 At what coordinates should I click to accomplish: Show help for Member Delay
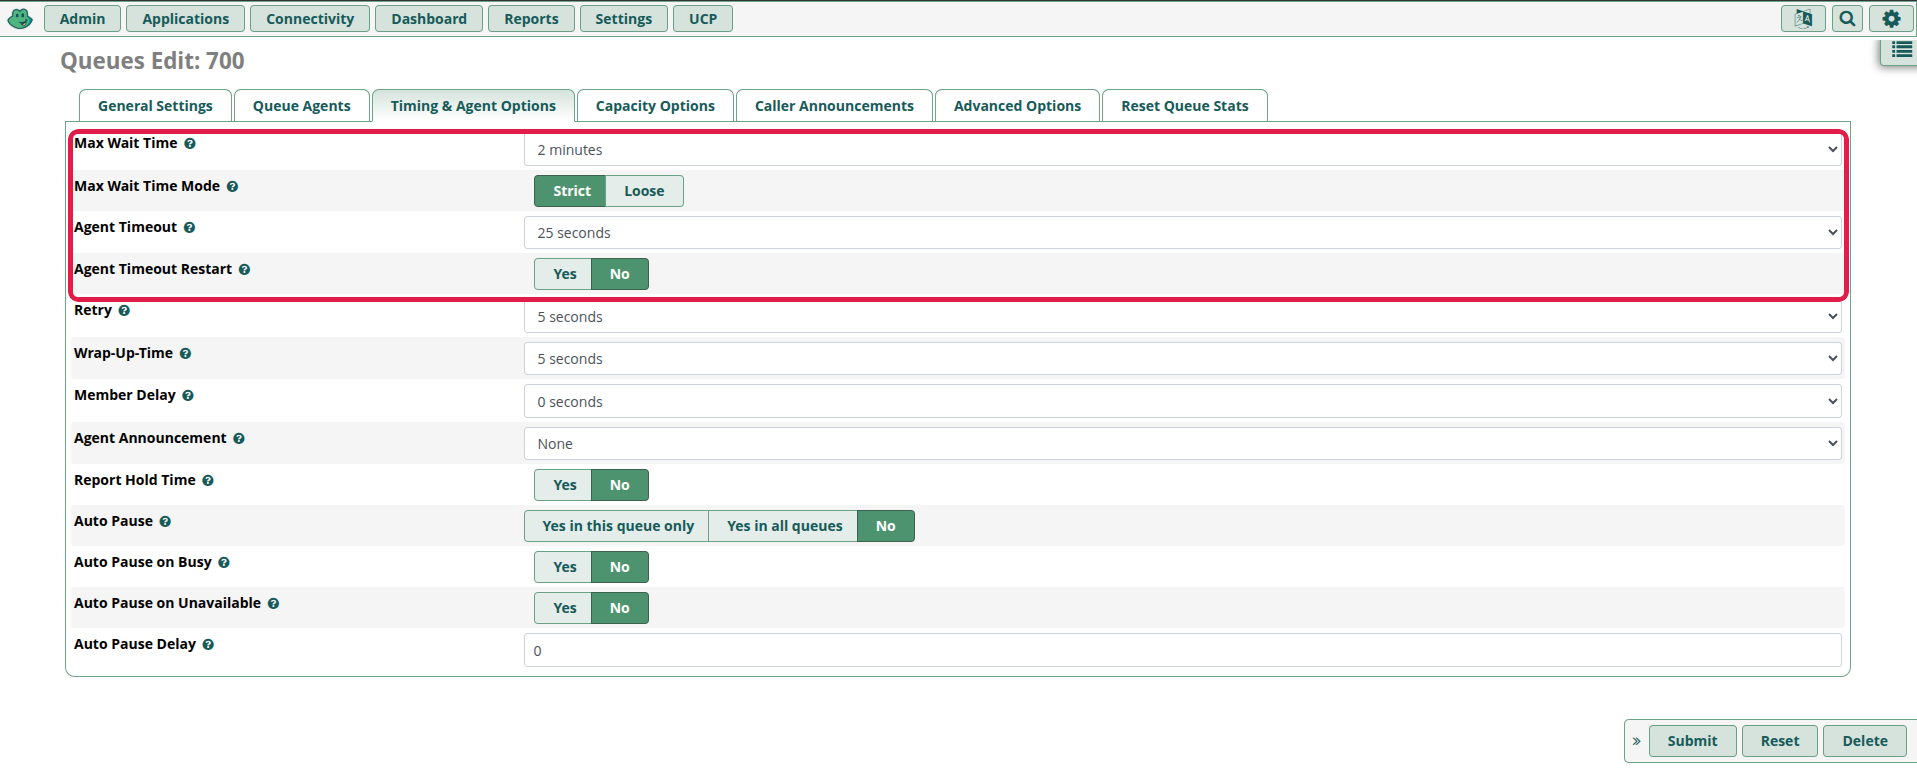click(x=188, y=396)
